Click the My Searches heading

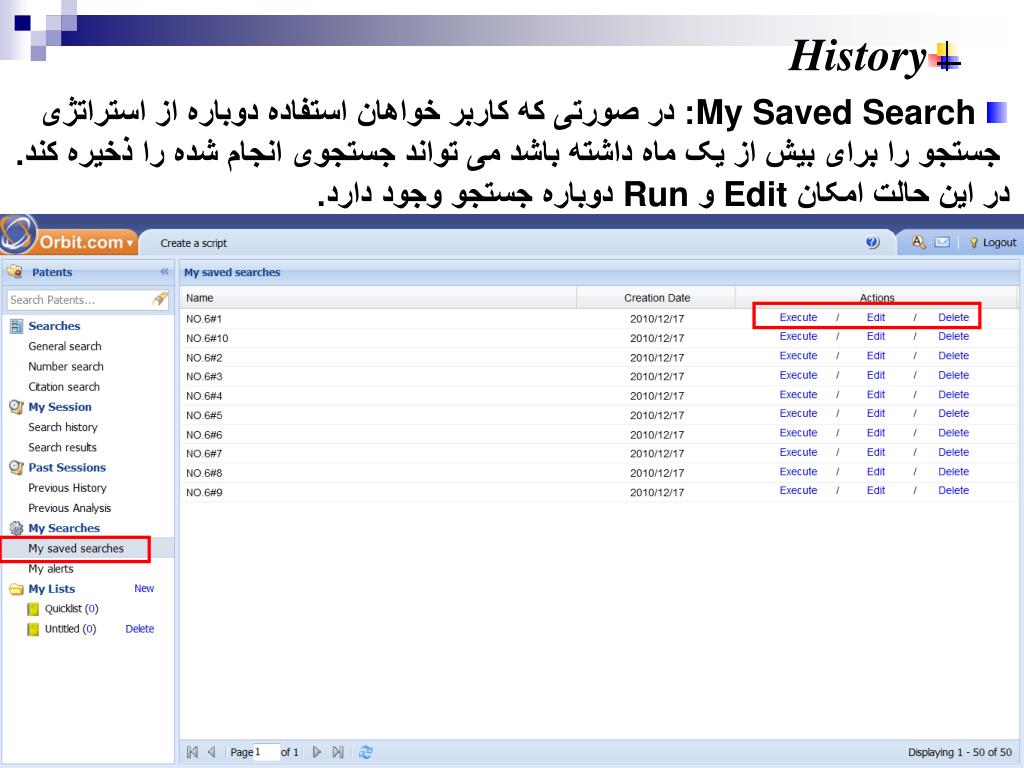[x=64, y=528]
